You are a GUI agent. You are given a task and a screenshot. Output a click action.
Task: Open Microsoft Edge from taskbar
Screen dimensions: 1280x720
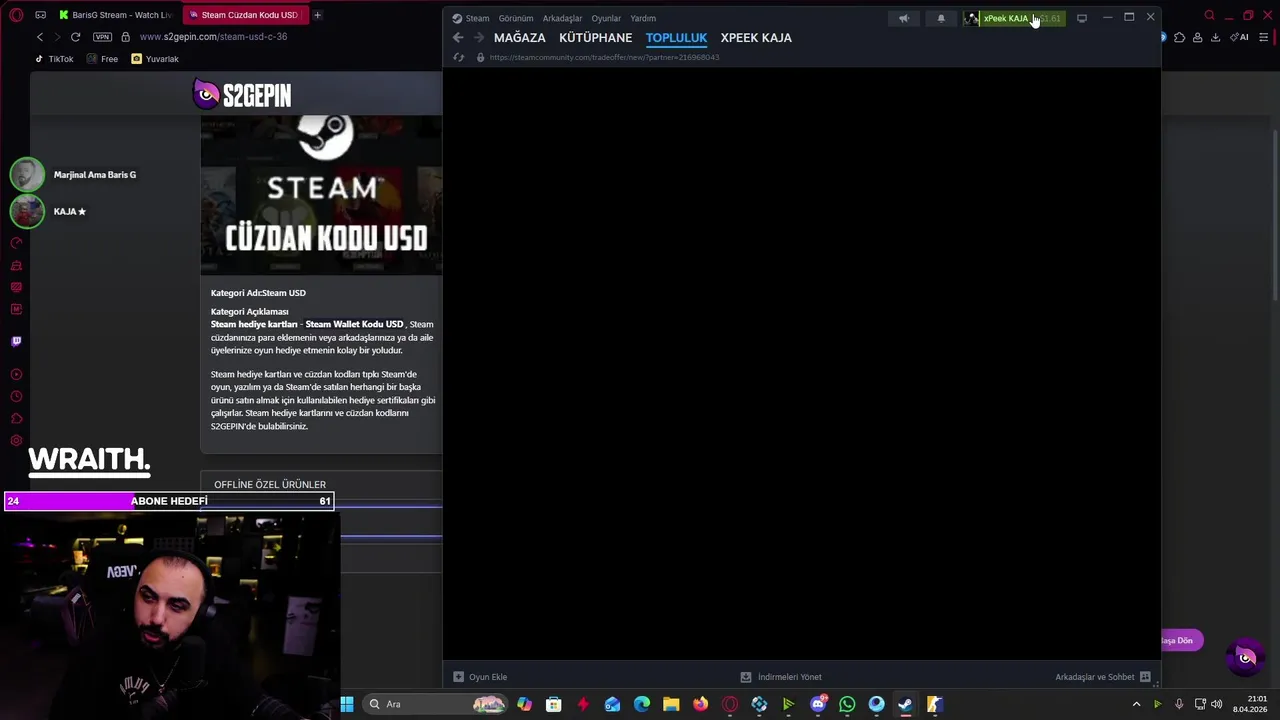tap(642, 704)
